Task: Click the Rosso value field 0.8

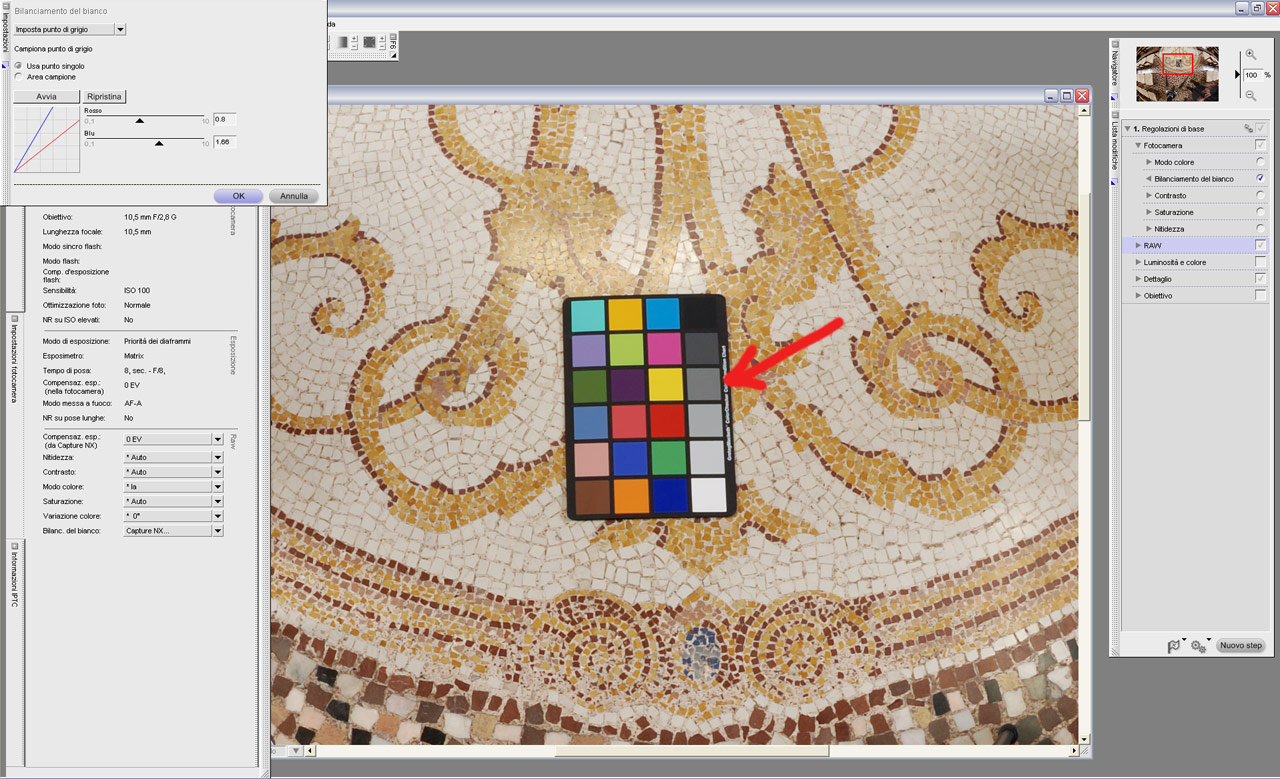Action: pyautogui.click(x=225, y=119)
